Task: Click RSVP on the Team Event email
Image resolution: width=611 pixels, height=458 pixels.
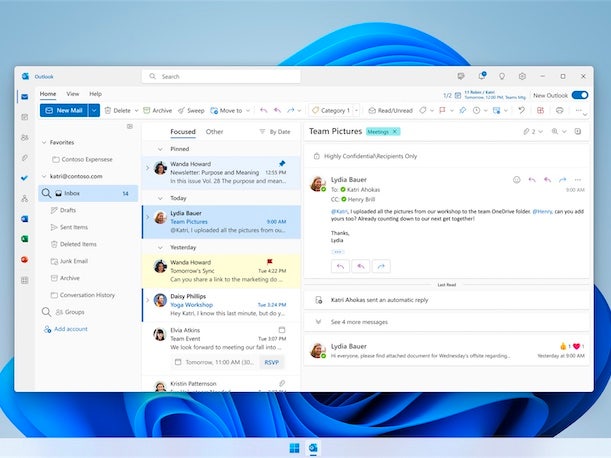Action: (x=271, y=362)
